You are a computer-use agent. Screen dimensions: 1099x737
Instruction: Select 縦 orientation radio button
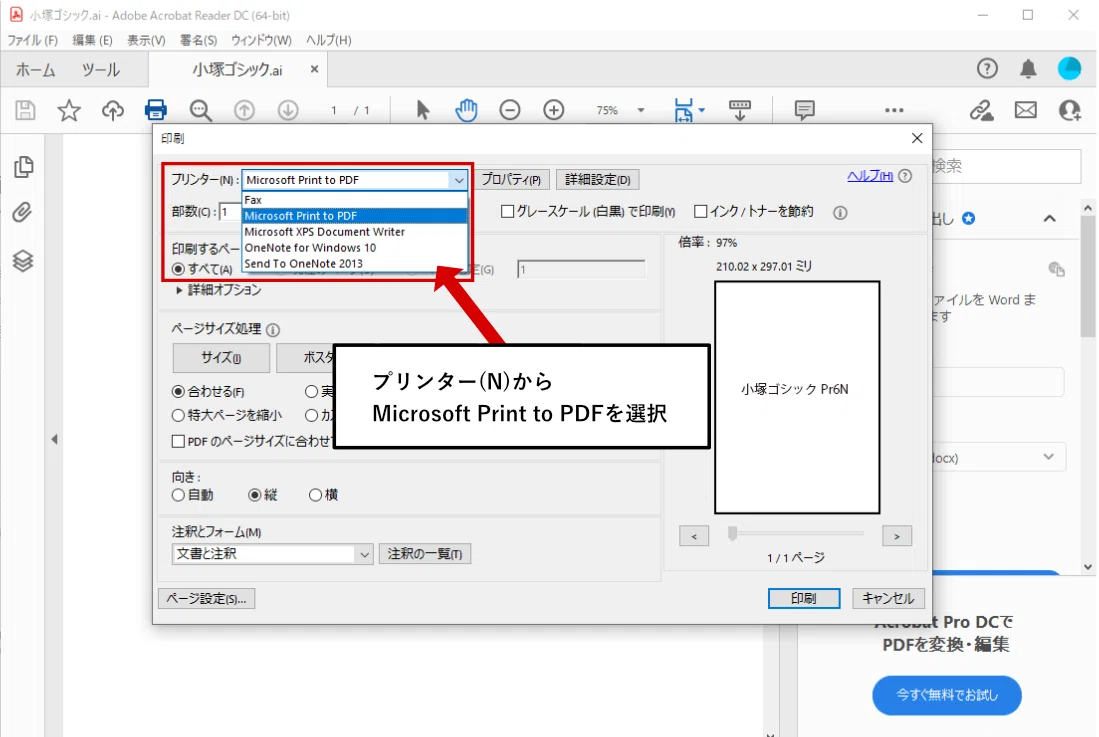(x=254, y=495)
